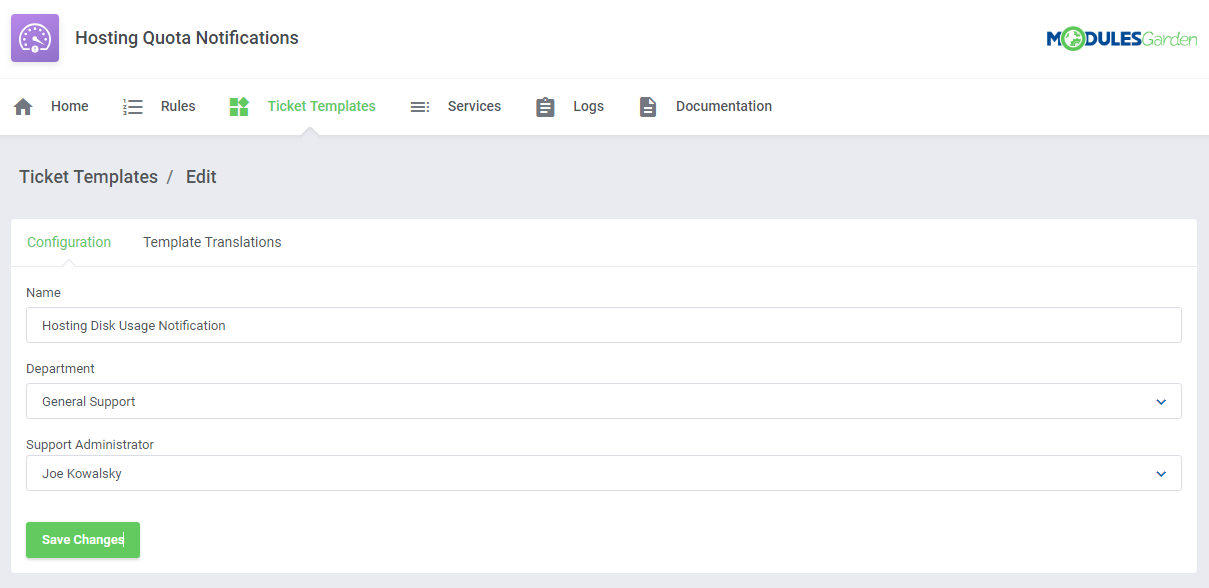Click the Logs clipboard icon
Screen dimensions: 1209x588
545,107
